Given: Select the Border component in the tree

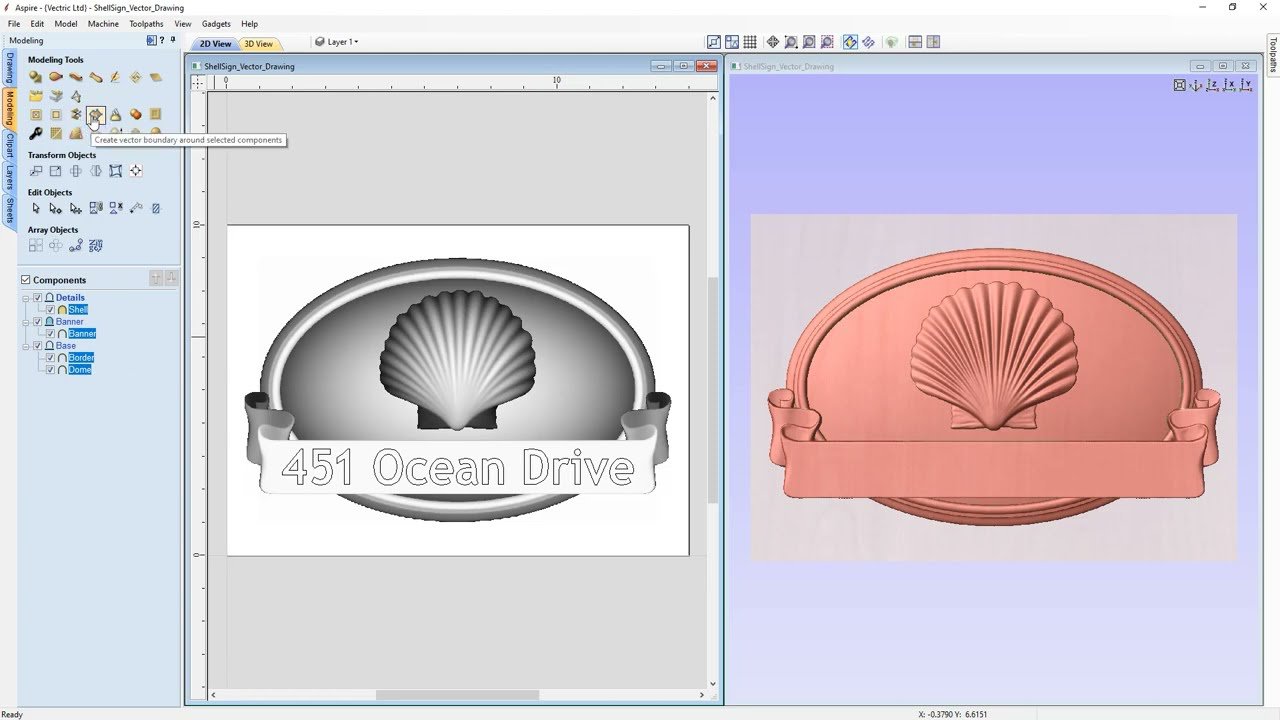Looking at the screenshot, I should [x=80, y=357].
